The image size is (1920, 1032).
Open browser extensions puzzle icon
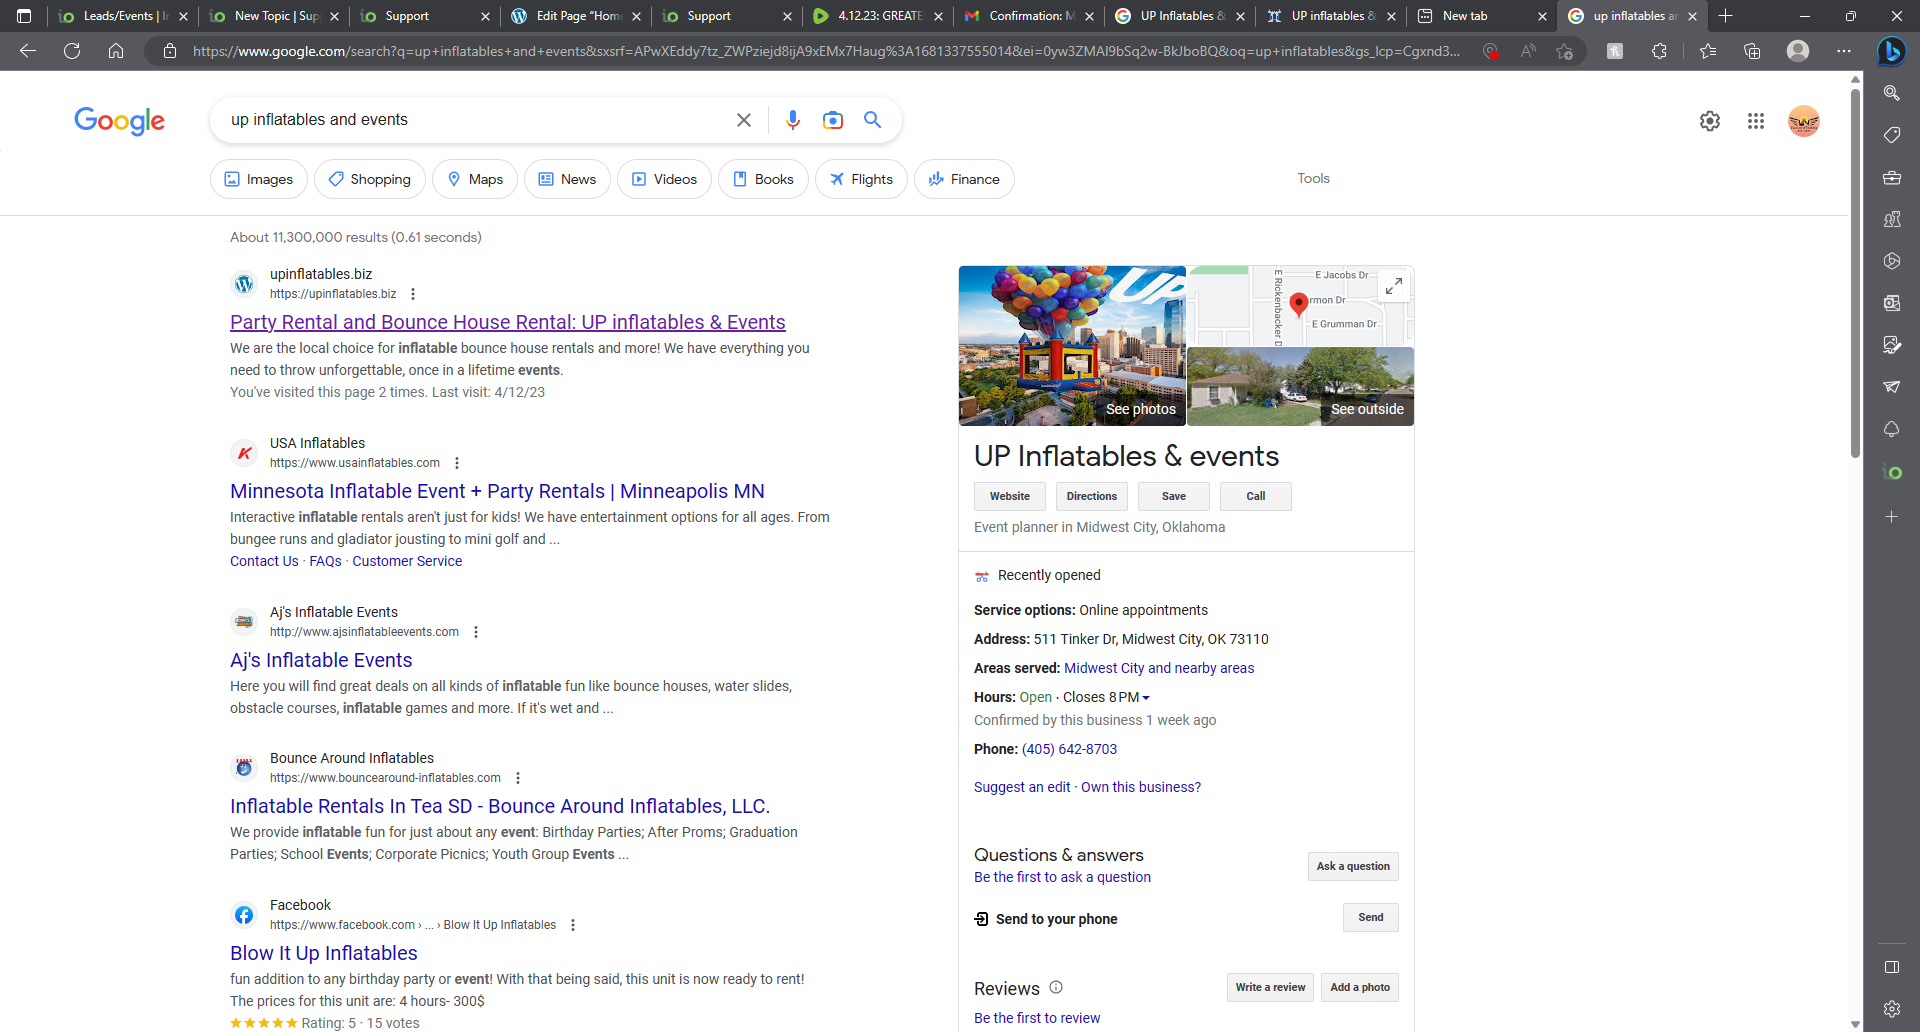coord(1659,51)
